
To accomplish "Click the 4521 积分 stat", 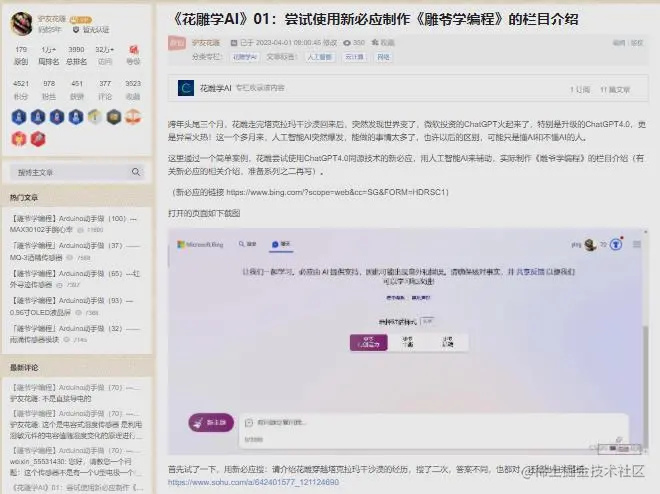I will point(21,90).
